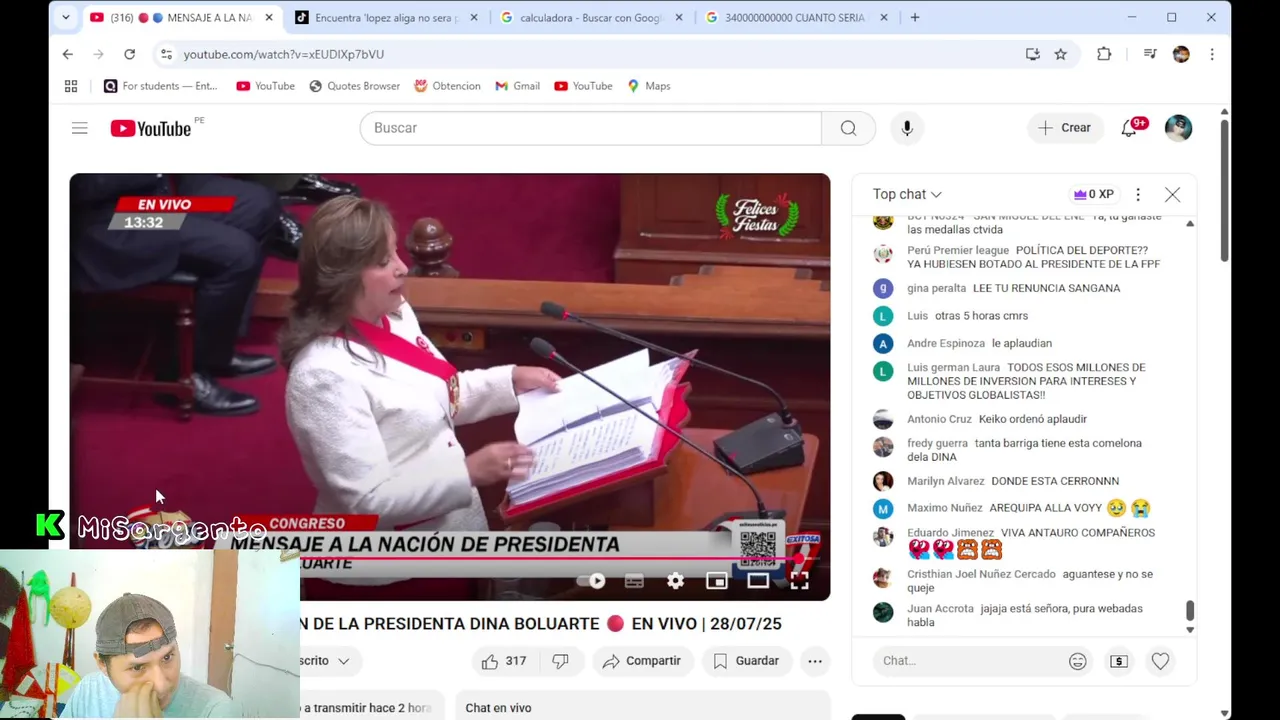Open the Quotes Browser bookmark
This screenshot has height=720, width=1280.
tap(355, 86)
